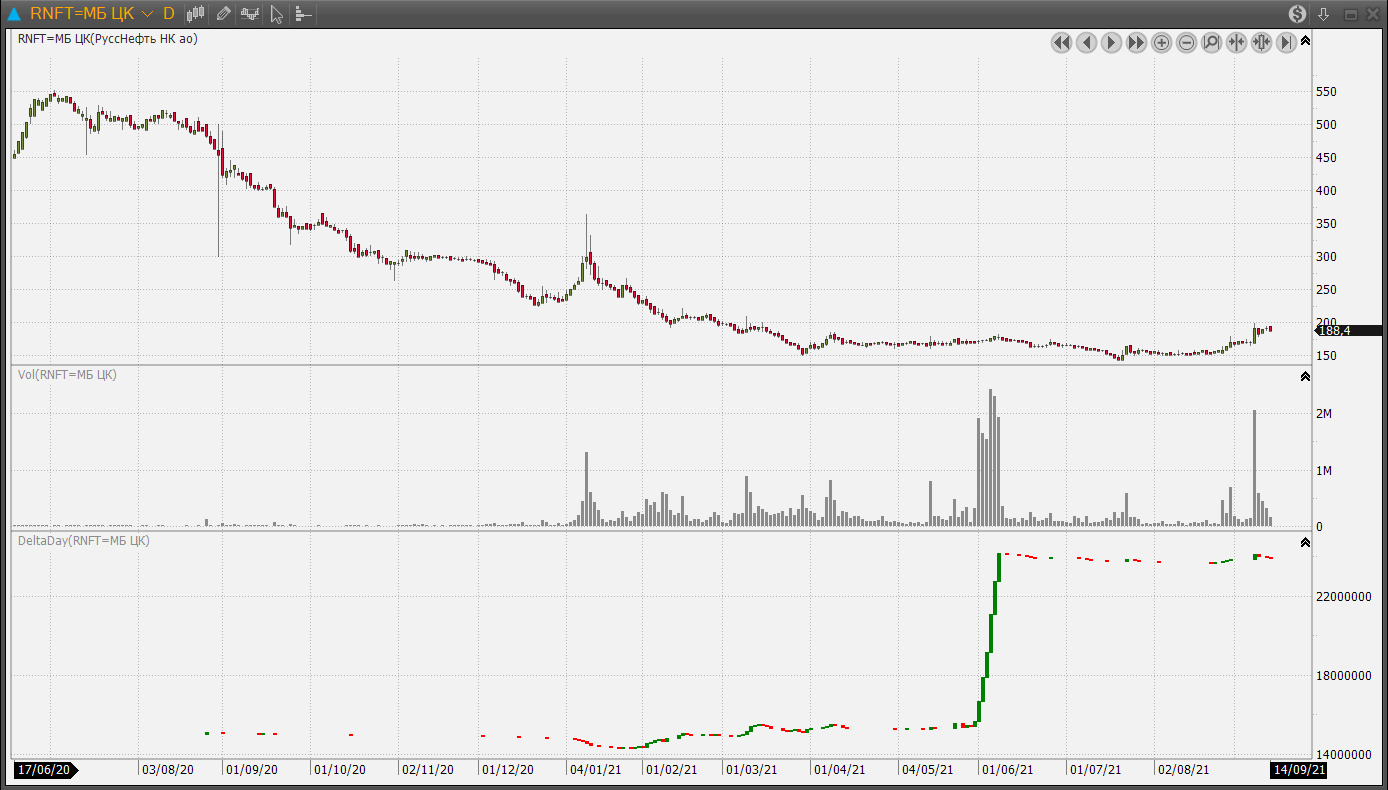This screenshot has height=790, width=1388.
Task: Click the magnifier zoom-to-range icon
Action: pyautogui.click(x=1211, y=42)
